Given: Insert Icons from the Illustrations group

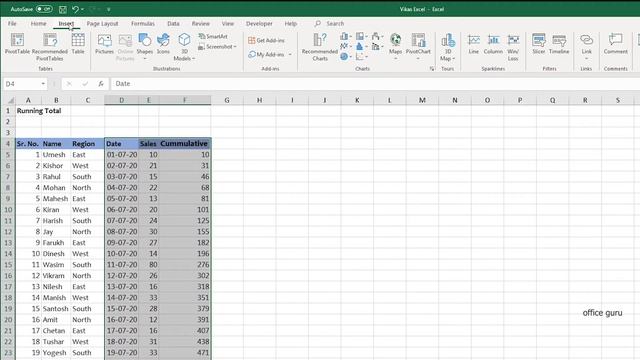Looking at the screenshot, I should coord(163,44).
